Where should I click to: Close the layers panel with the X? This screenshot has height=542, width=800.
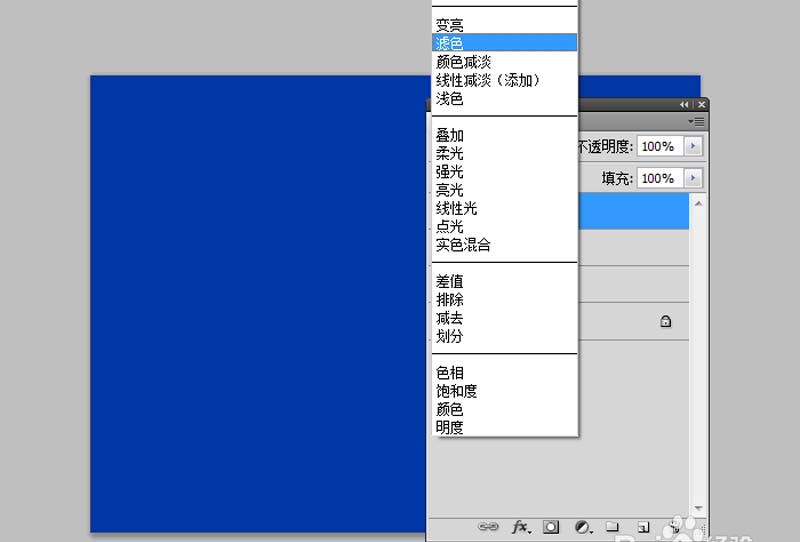[x=702, y=105]
